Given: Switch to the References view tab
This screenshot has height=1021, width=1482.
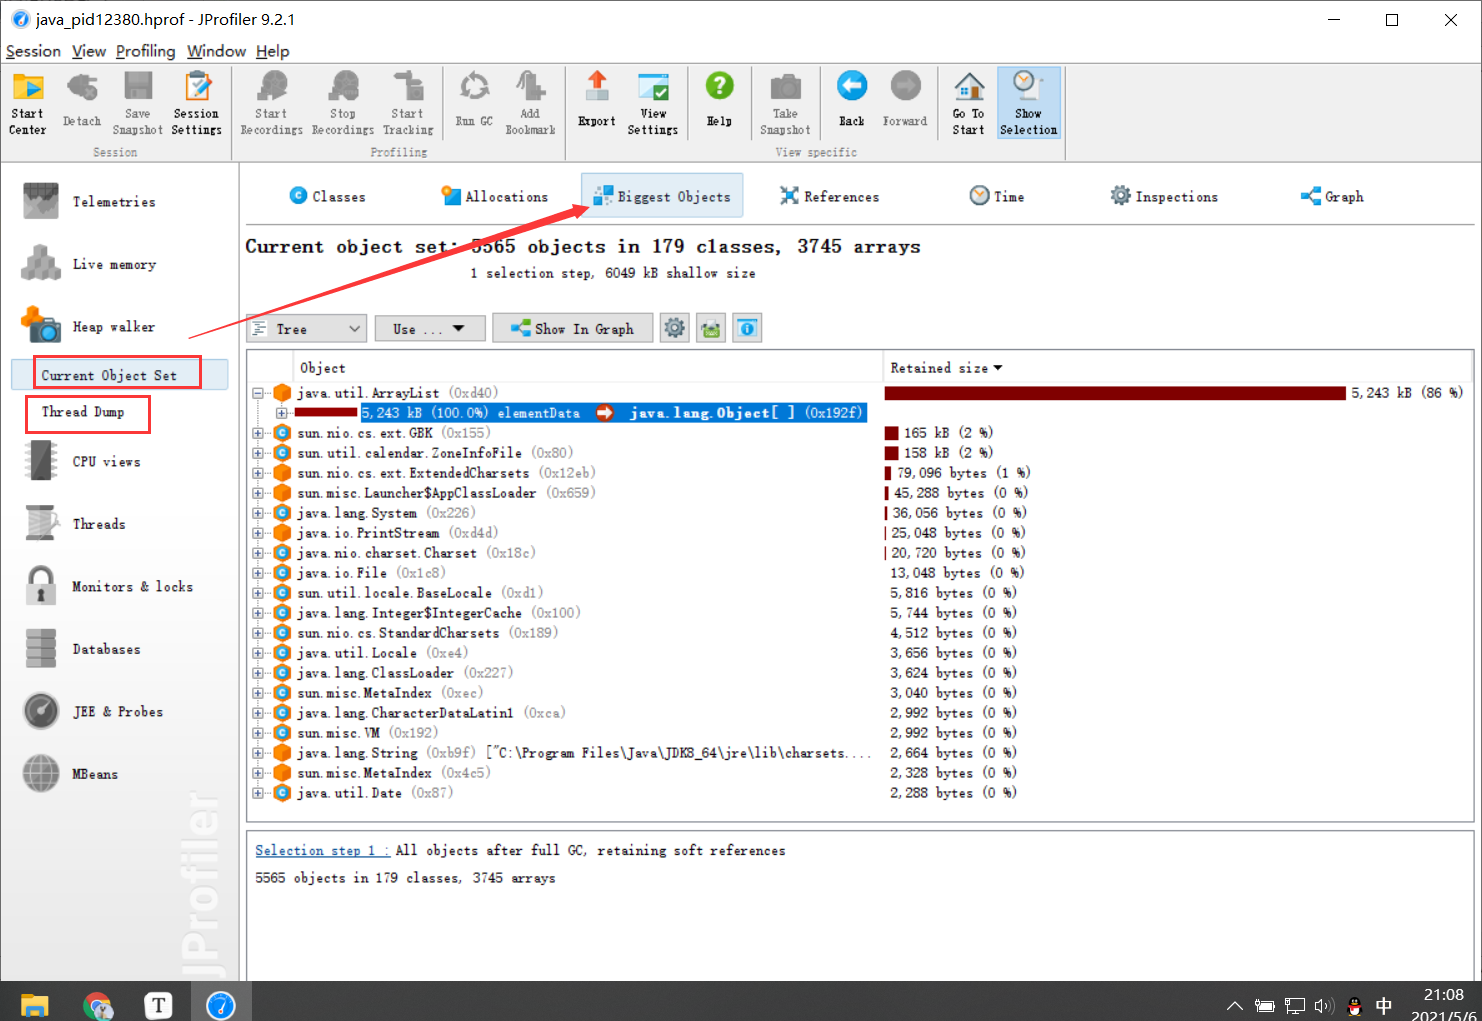Looking at the screenshot, I should (x=830, y=196).
